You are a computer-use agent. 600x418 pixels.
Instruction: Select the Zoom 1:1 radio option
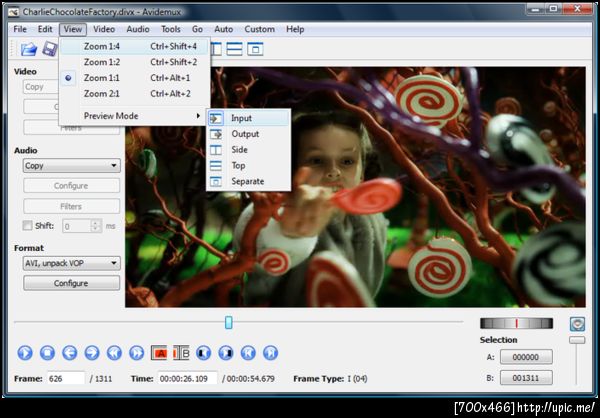[135, 78]
